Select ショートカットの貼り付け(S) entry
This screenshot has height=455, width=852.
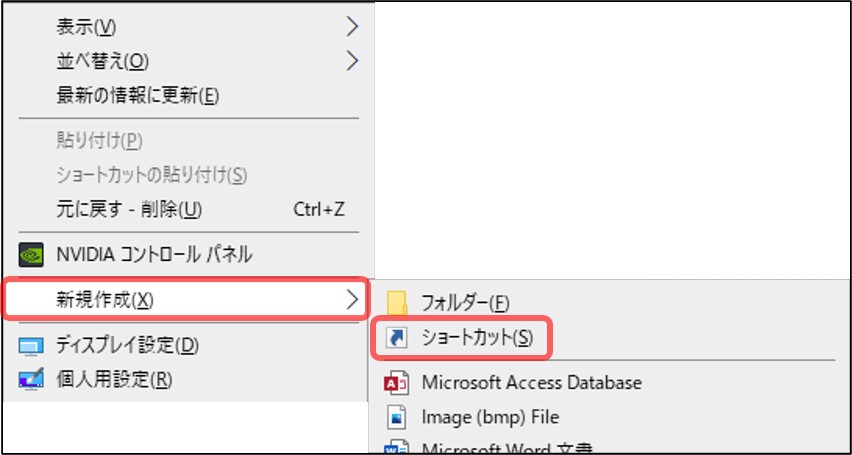152,175
